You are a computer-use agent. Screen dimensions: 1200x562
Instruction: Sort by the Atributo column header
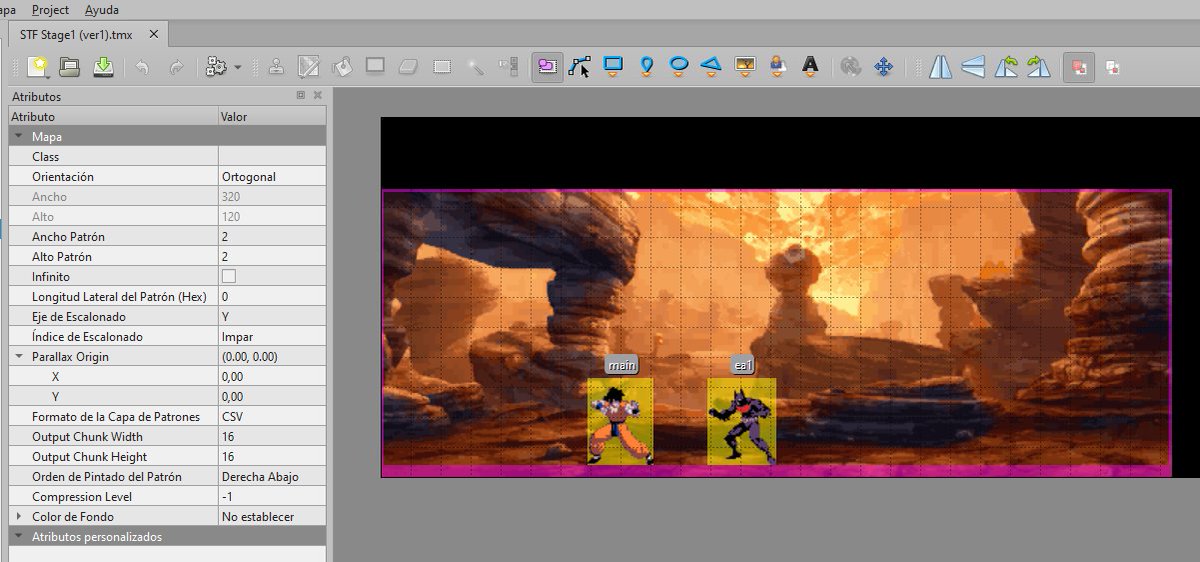point(113,117)
